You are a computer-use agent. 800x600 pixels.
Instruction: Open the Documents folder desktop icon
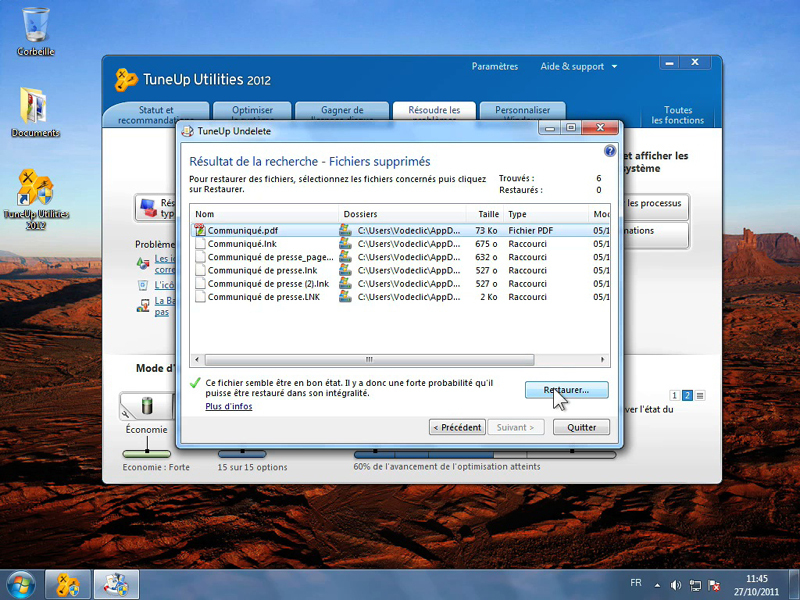[35, 112]
